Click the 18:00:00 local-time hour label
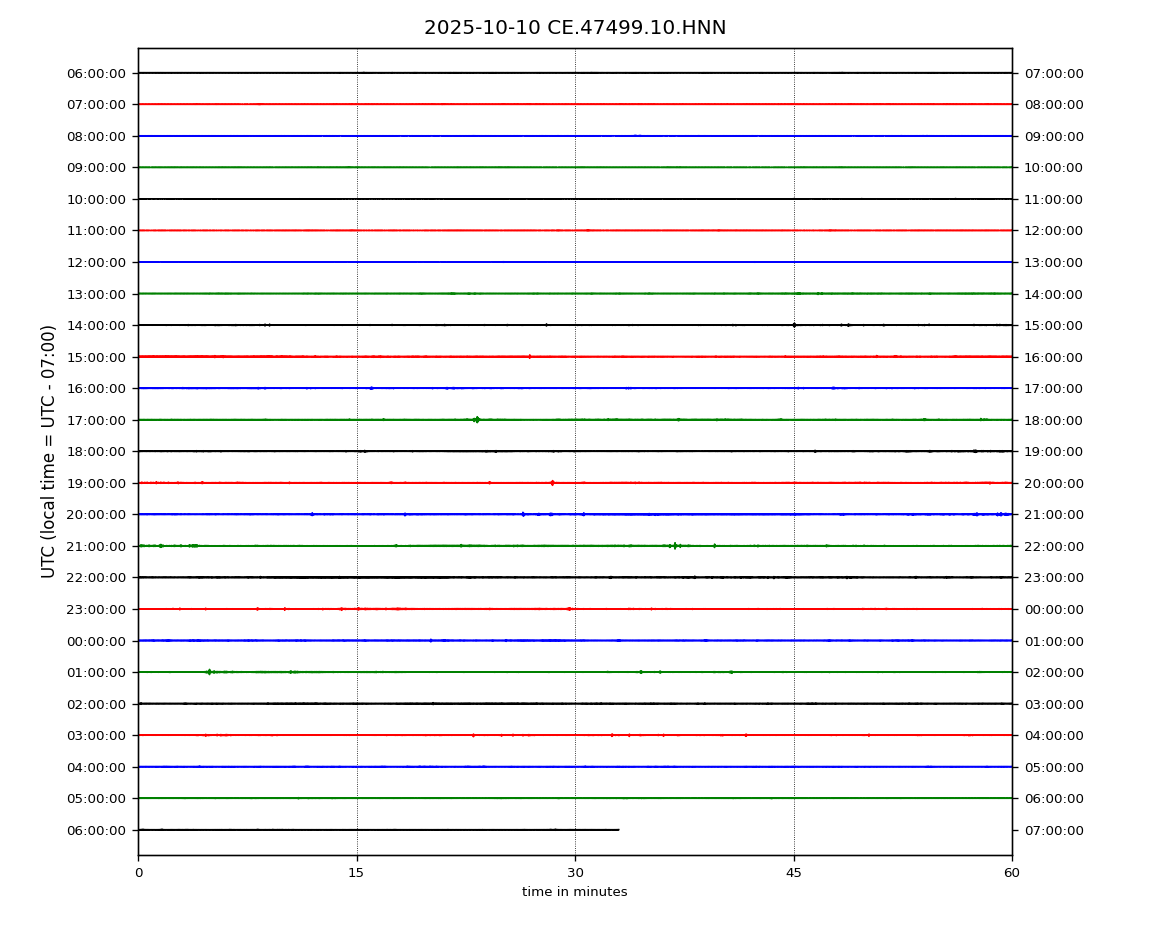The image size is (1150, 950). tap(1053, 420)
